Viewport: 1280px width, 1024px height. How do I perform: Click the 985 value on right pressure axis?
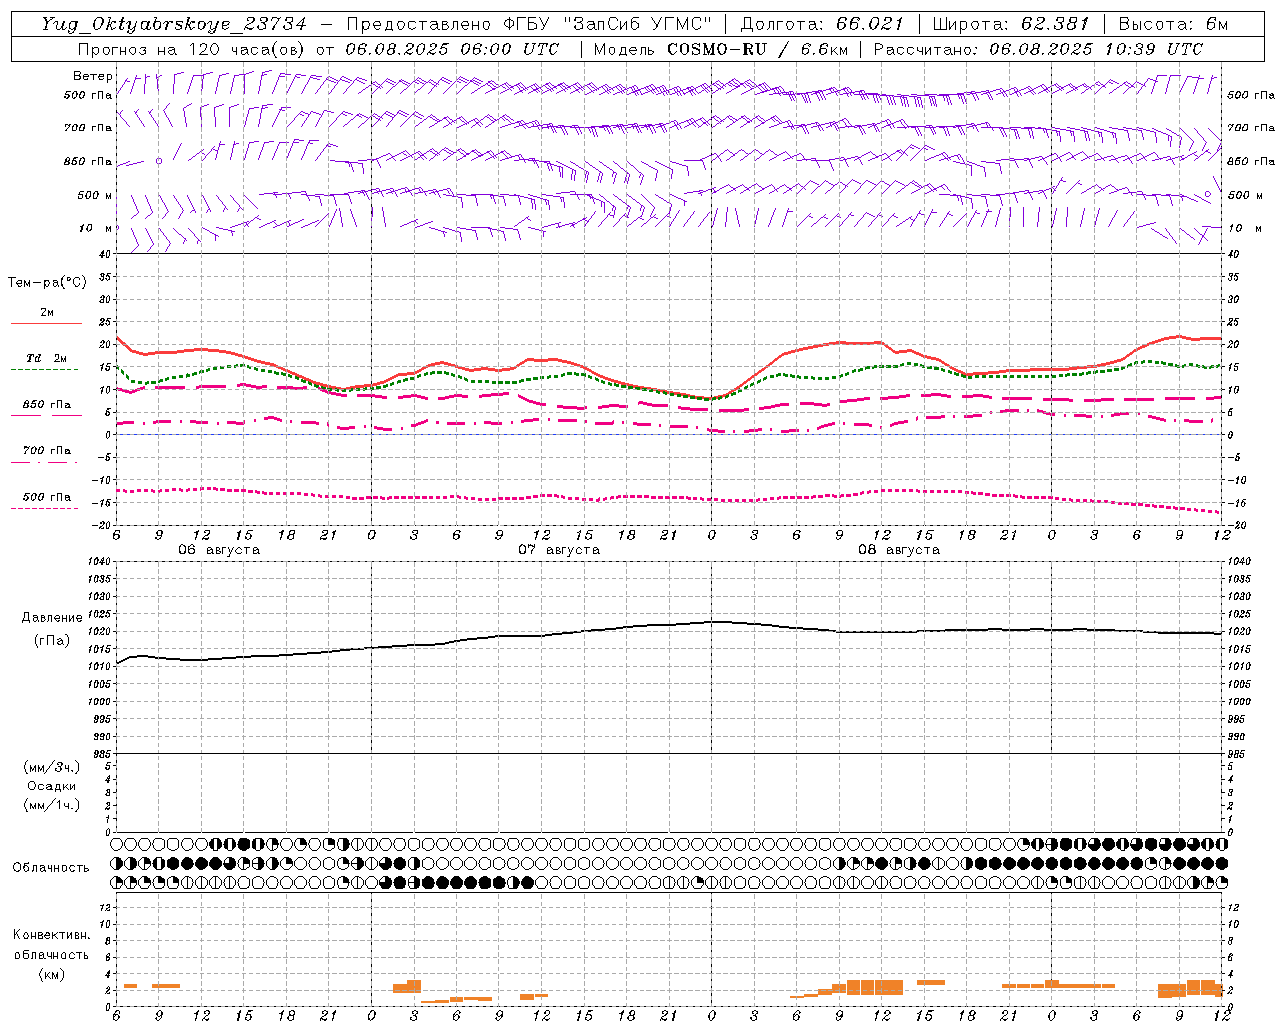coord(1238,754)
